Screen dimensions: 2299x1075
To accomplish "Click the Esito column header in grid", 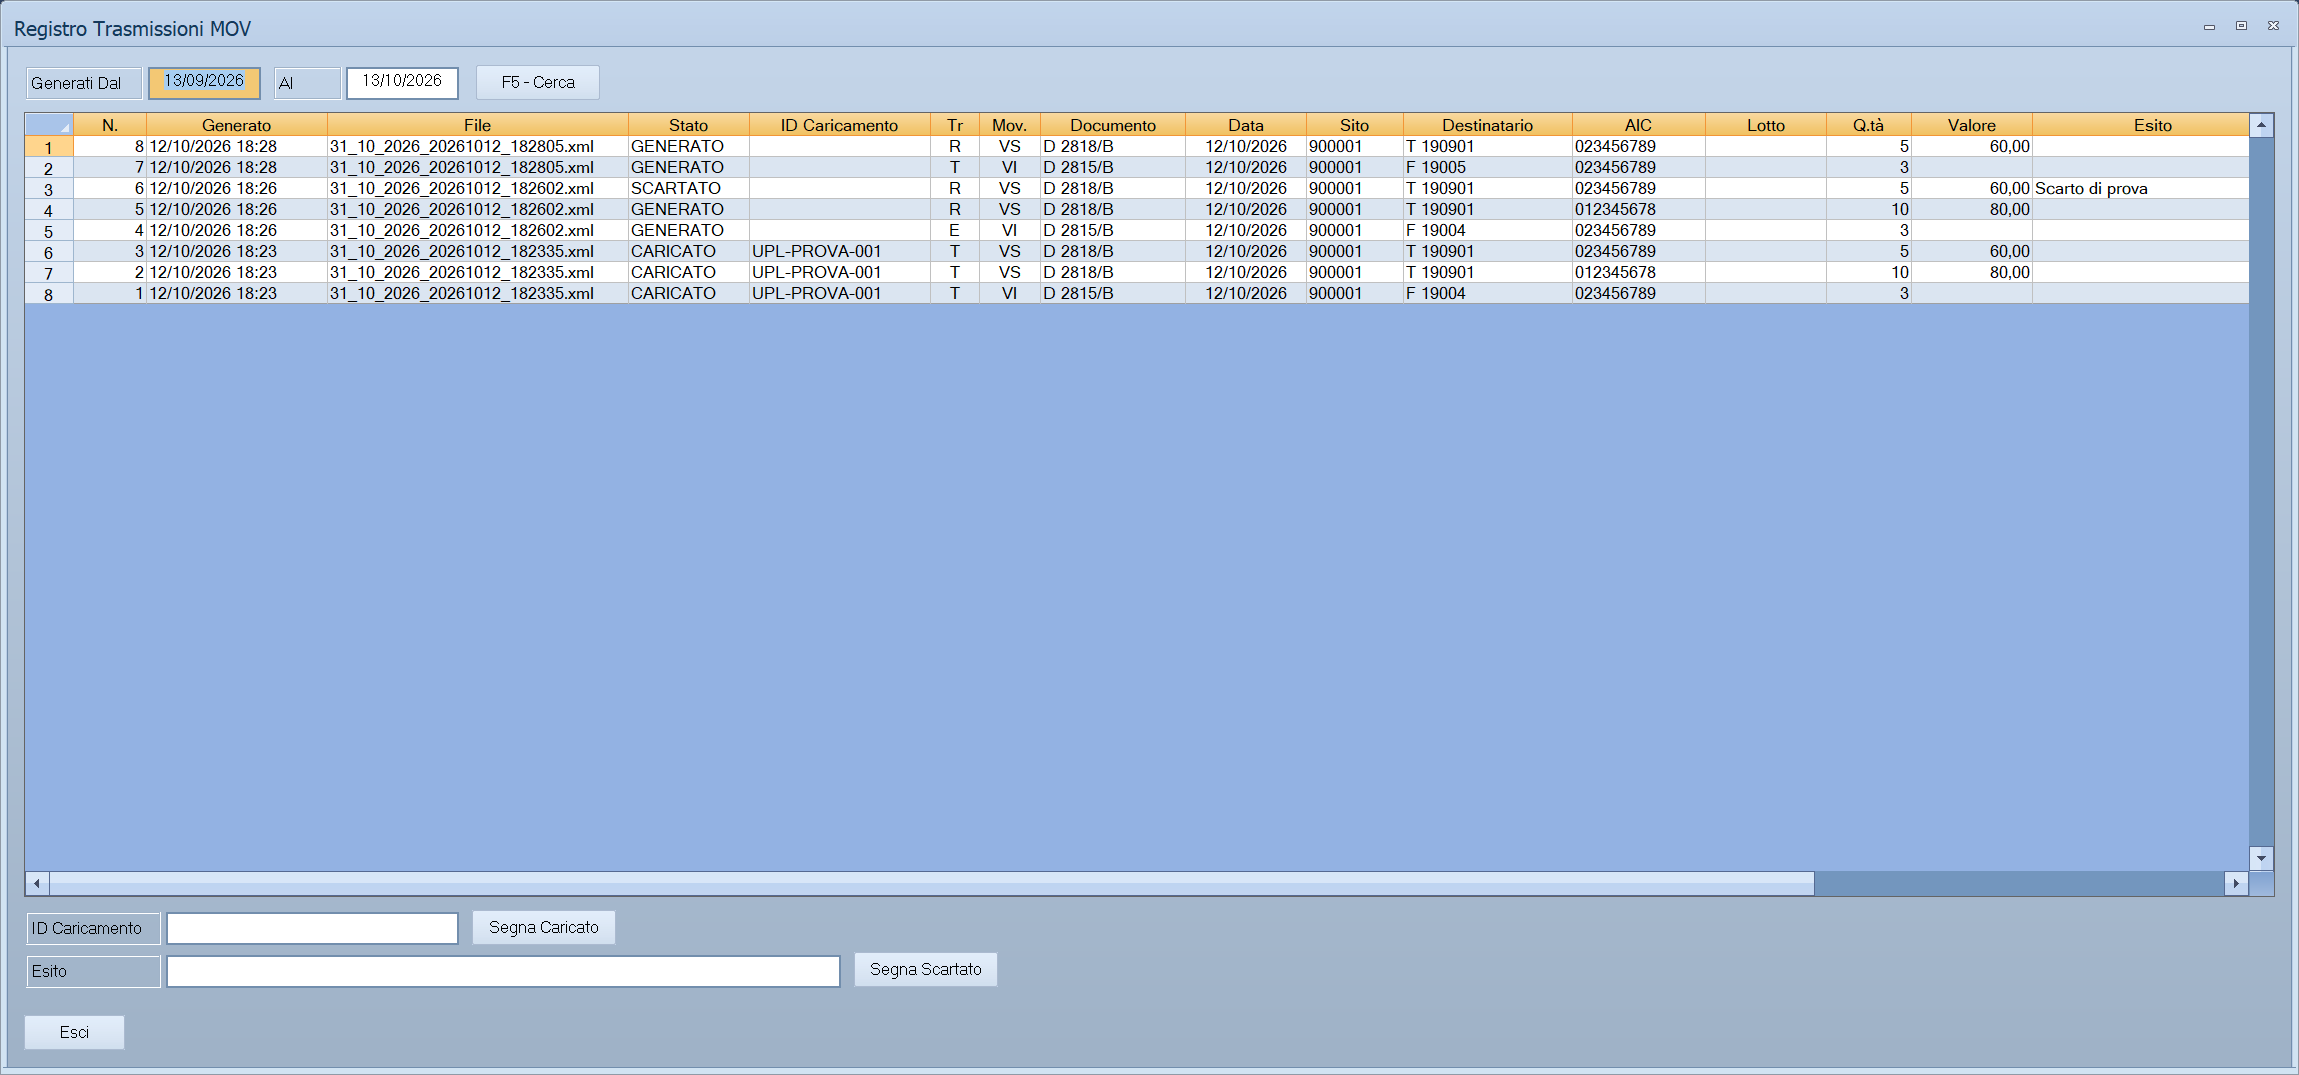I will (2141, 125).
